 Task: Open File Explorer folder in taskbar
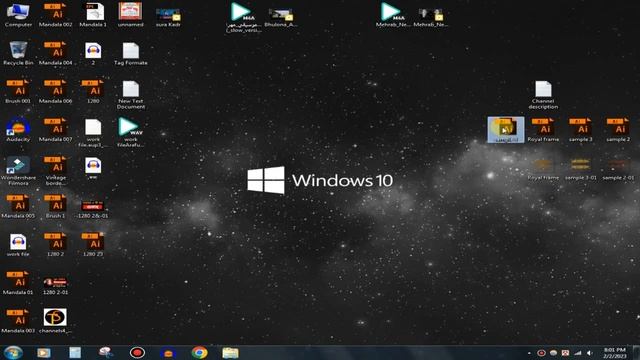(x=230, y=353)
